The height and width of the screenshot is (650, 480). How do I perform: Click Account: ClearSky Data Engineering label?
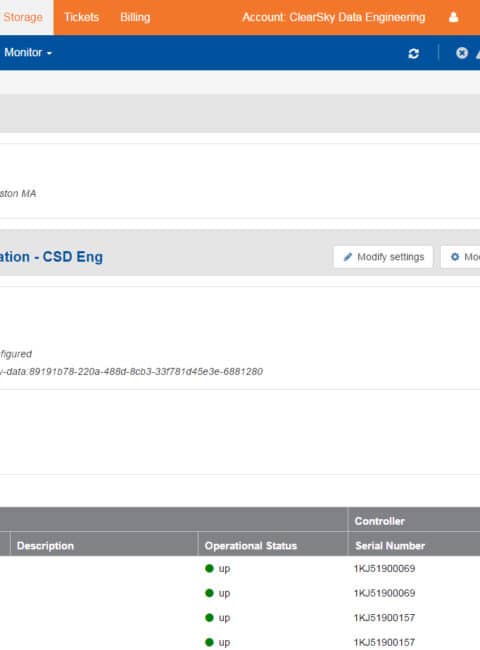tap(334, 17)
